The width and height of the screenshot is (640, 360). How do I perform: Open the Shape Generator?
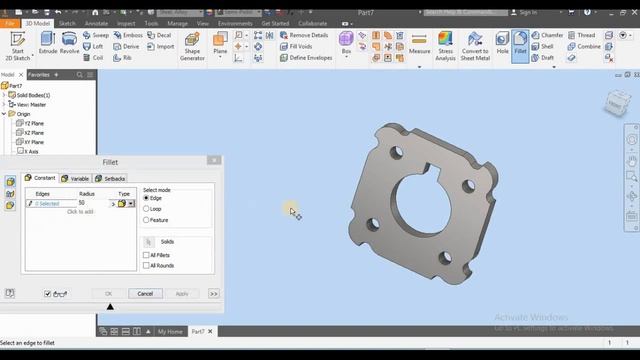tap(192, 47)
